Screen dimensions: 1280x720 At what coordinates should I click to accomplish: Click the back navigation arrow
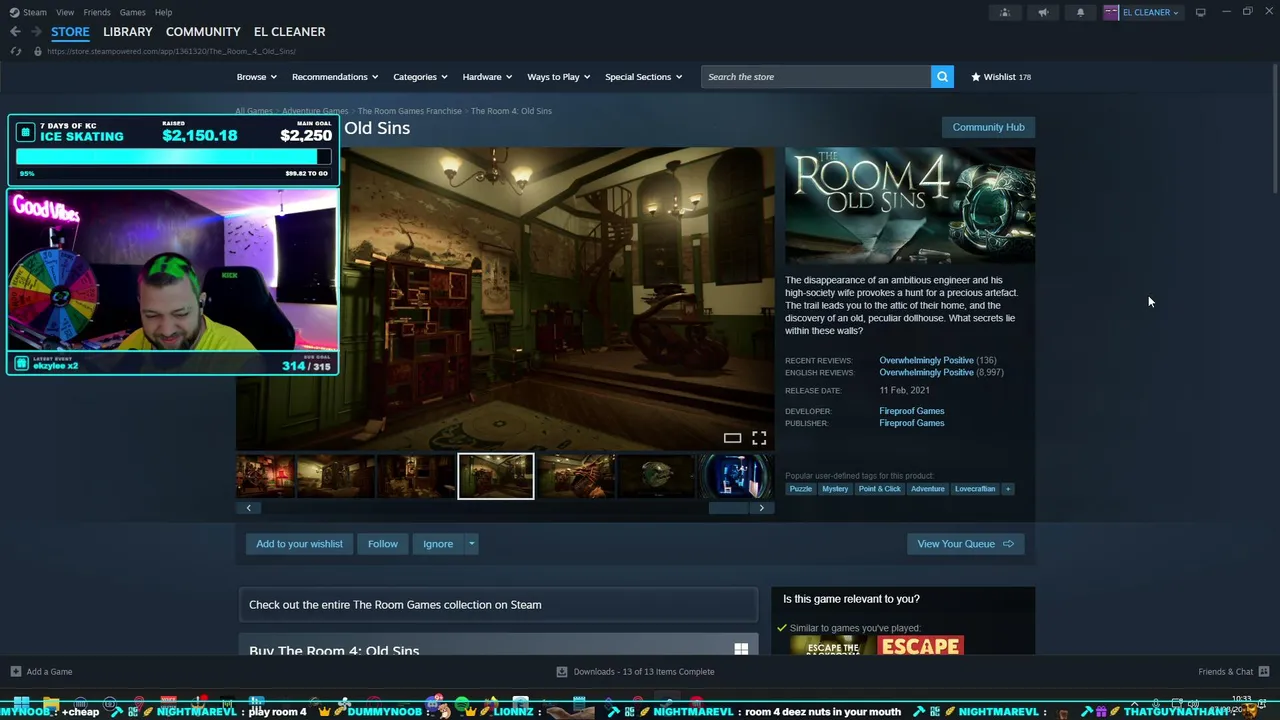15,32
